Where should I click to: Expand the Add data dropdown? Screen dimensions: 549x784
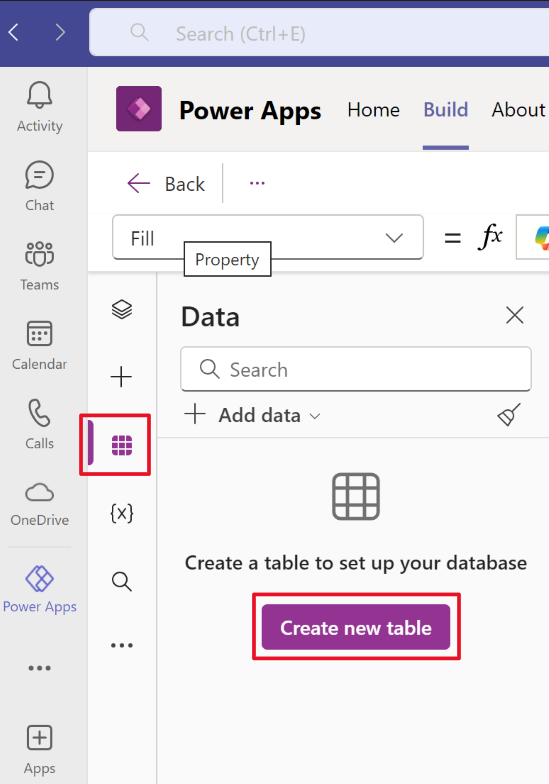click(x=252, y=415)
